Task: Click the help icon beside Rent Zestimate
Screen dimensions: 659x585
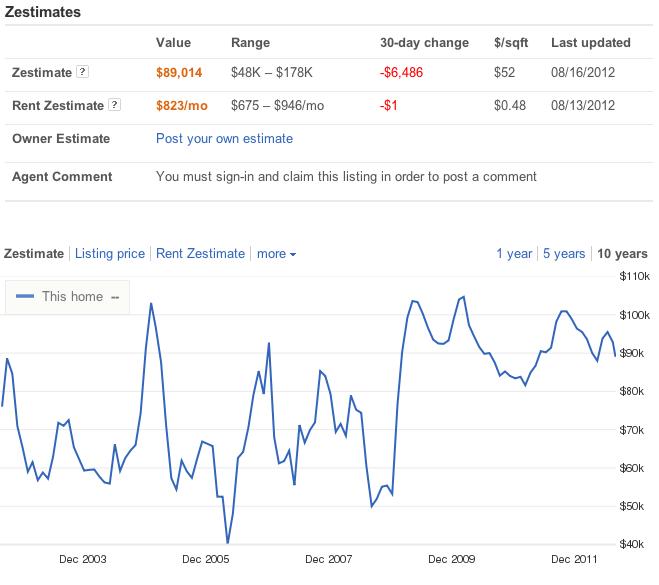Action: tap(115, 105)
